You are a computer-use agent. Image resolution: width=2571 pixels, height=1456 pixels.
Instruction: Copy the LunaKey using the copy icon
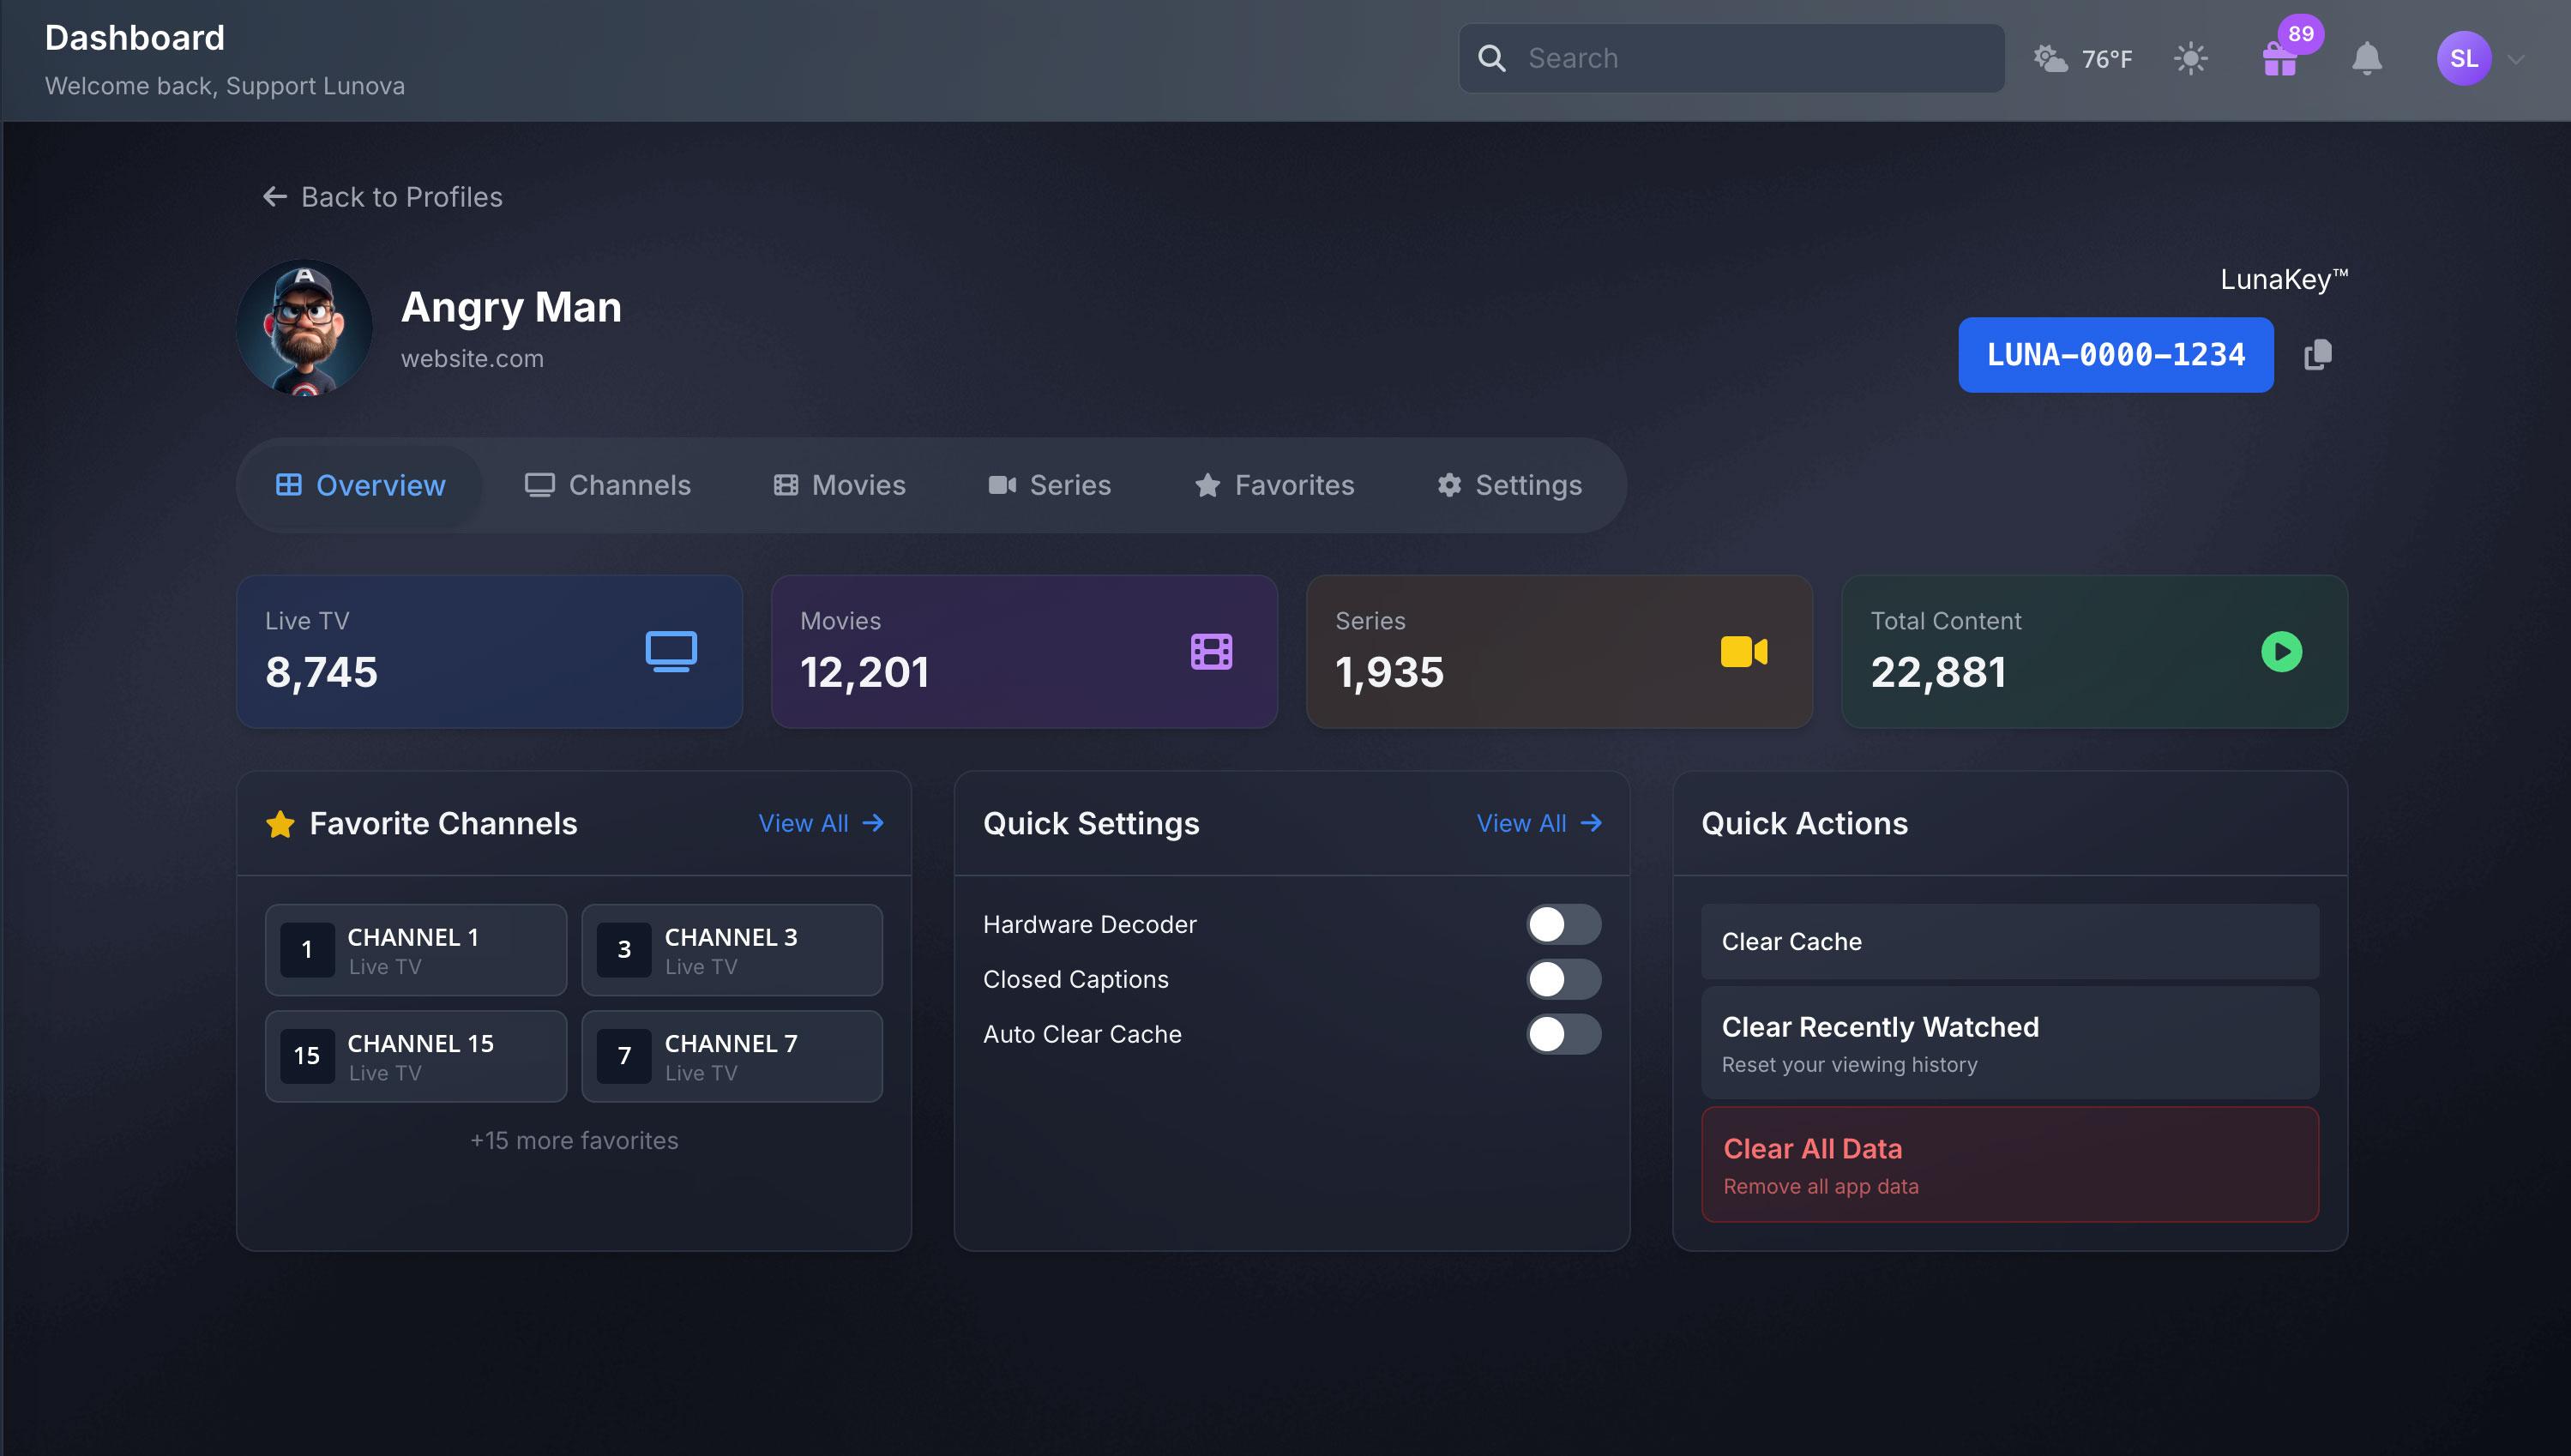[2319, 354]
